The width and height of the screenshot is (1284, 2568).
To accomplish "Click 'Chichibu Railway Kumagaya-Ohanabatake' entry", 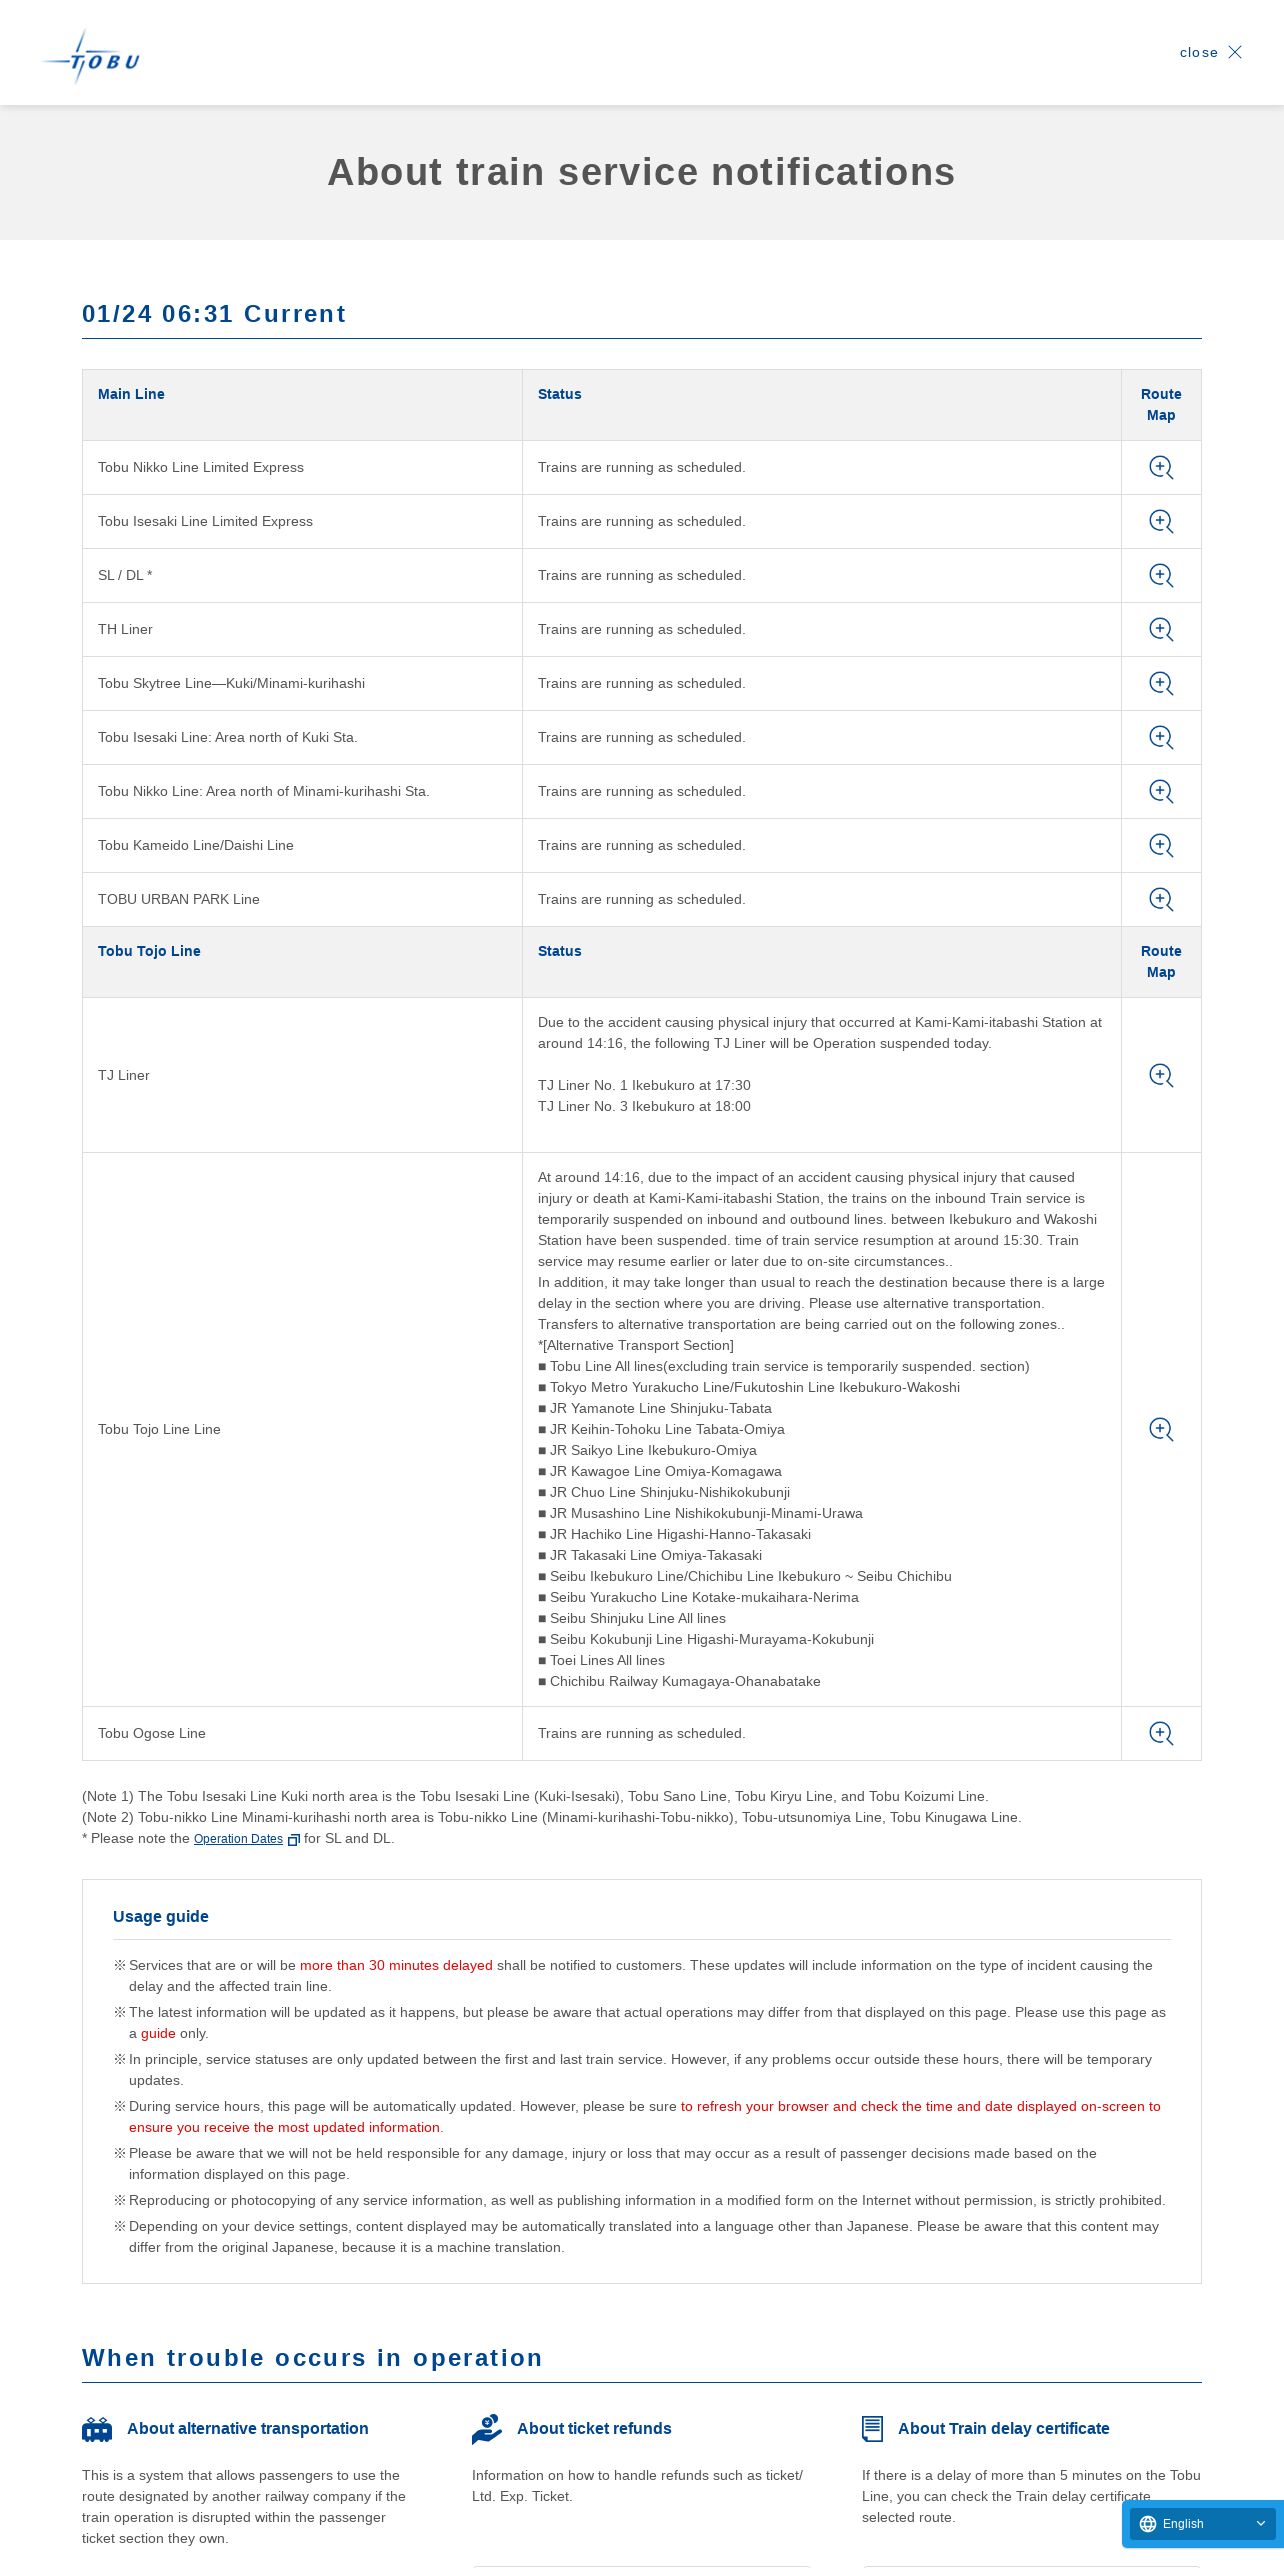I will 679,1681.
